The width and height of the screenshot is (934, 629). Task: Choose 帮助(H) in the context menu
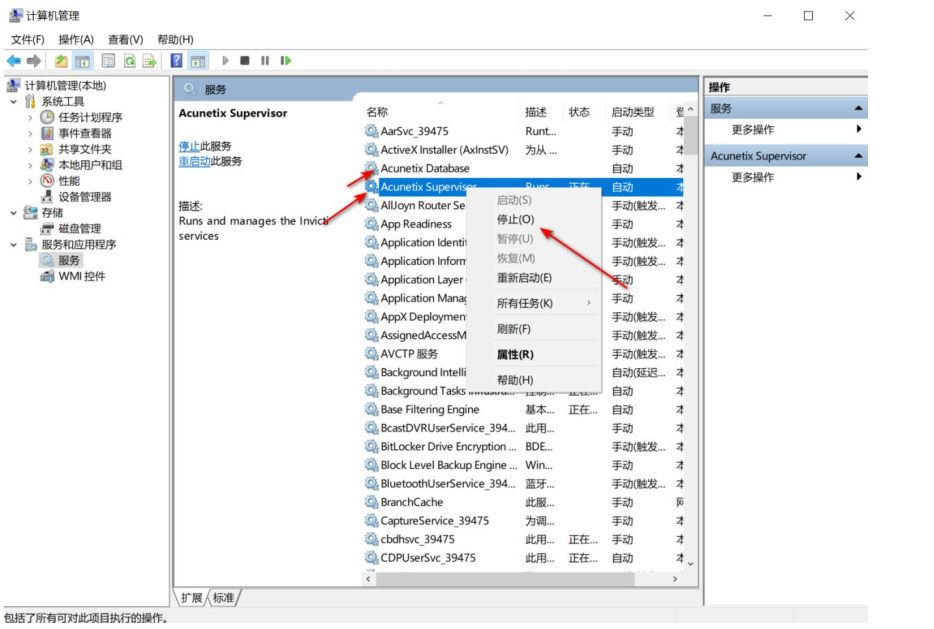pyautogui.click(x=534, y=380)
